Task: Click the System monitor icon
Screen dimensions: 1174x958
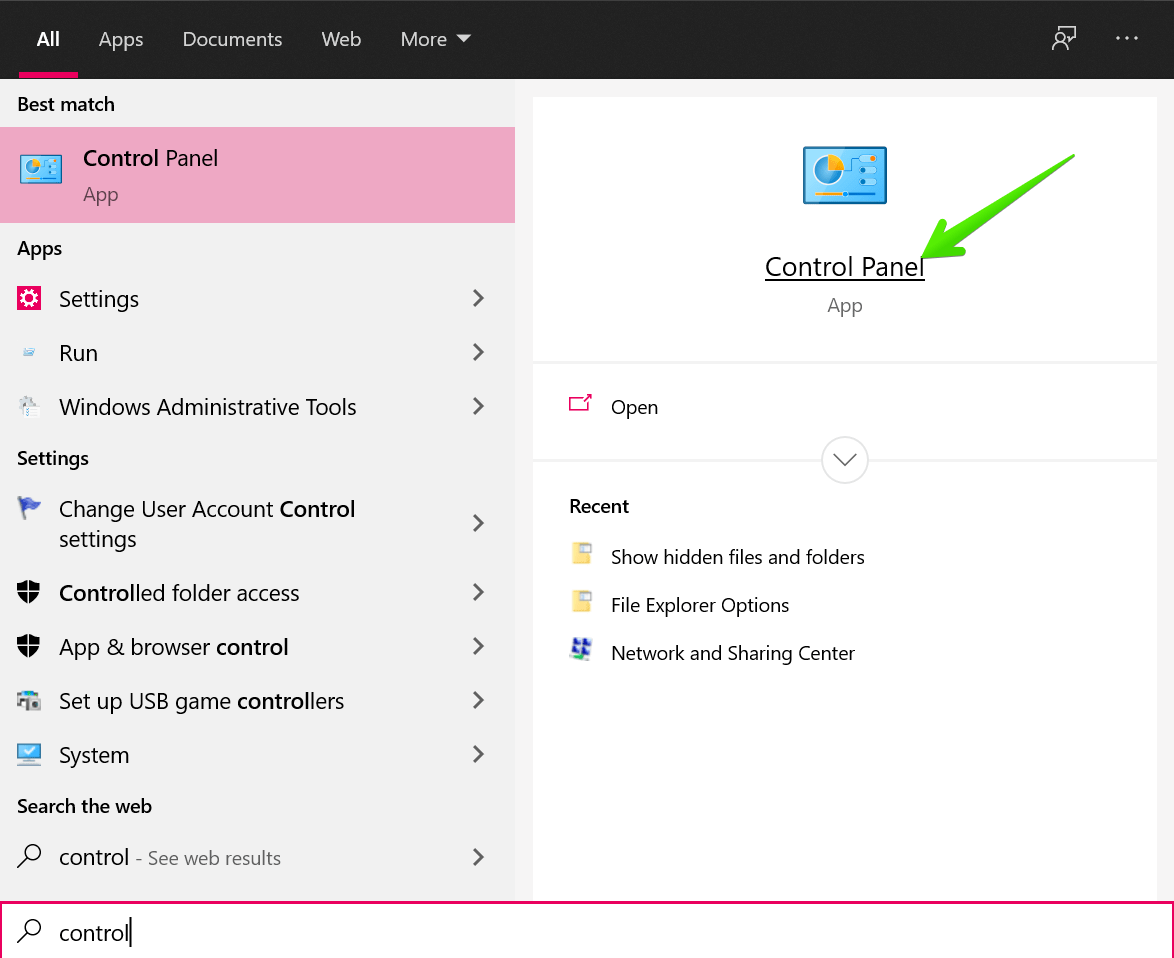Action: tap(29, 754)
